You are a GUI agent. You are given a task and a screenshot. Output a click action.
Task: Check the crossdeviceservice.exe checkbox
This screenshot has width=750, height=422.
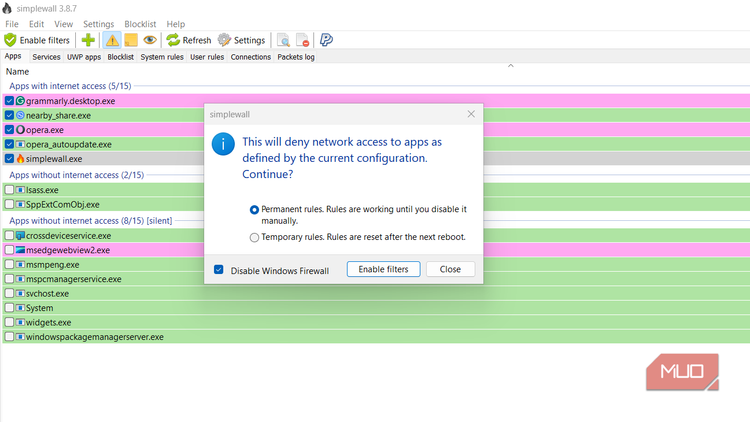point(9,235)
